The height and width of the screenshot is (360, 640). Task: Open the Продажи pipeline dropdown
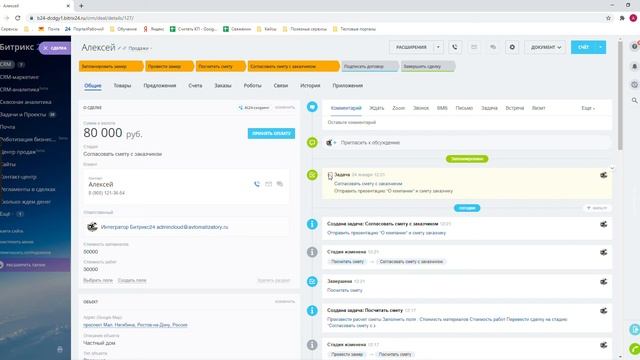coord(140,48)
